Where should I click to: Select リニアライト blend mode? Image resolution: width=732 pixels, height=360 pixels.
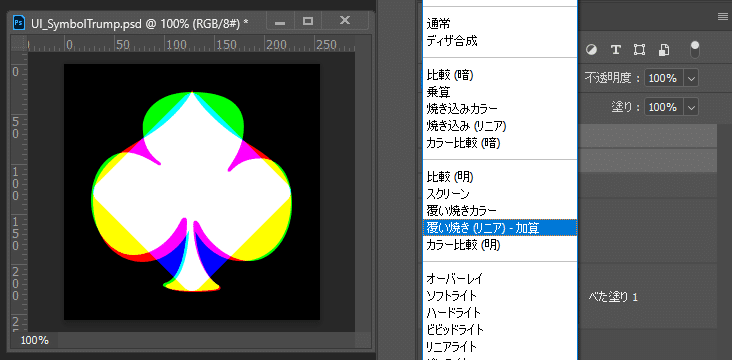click(500, 347)
